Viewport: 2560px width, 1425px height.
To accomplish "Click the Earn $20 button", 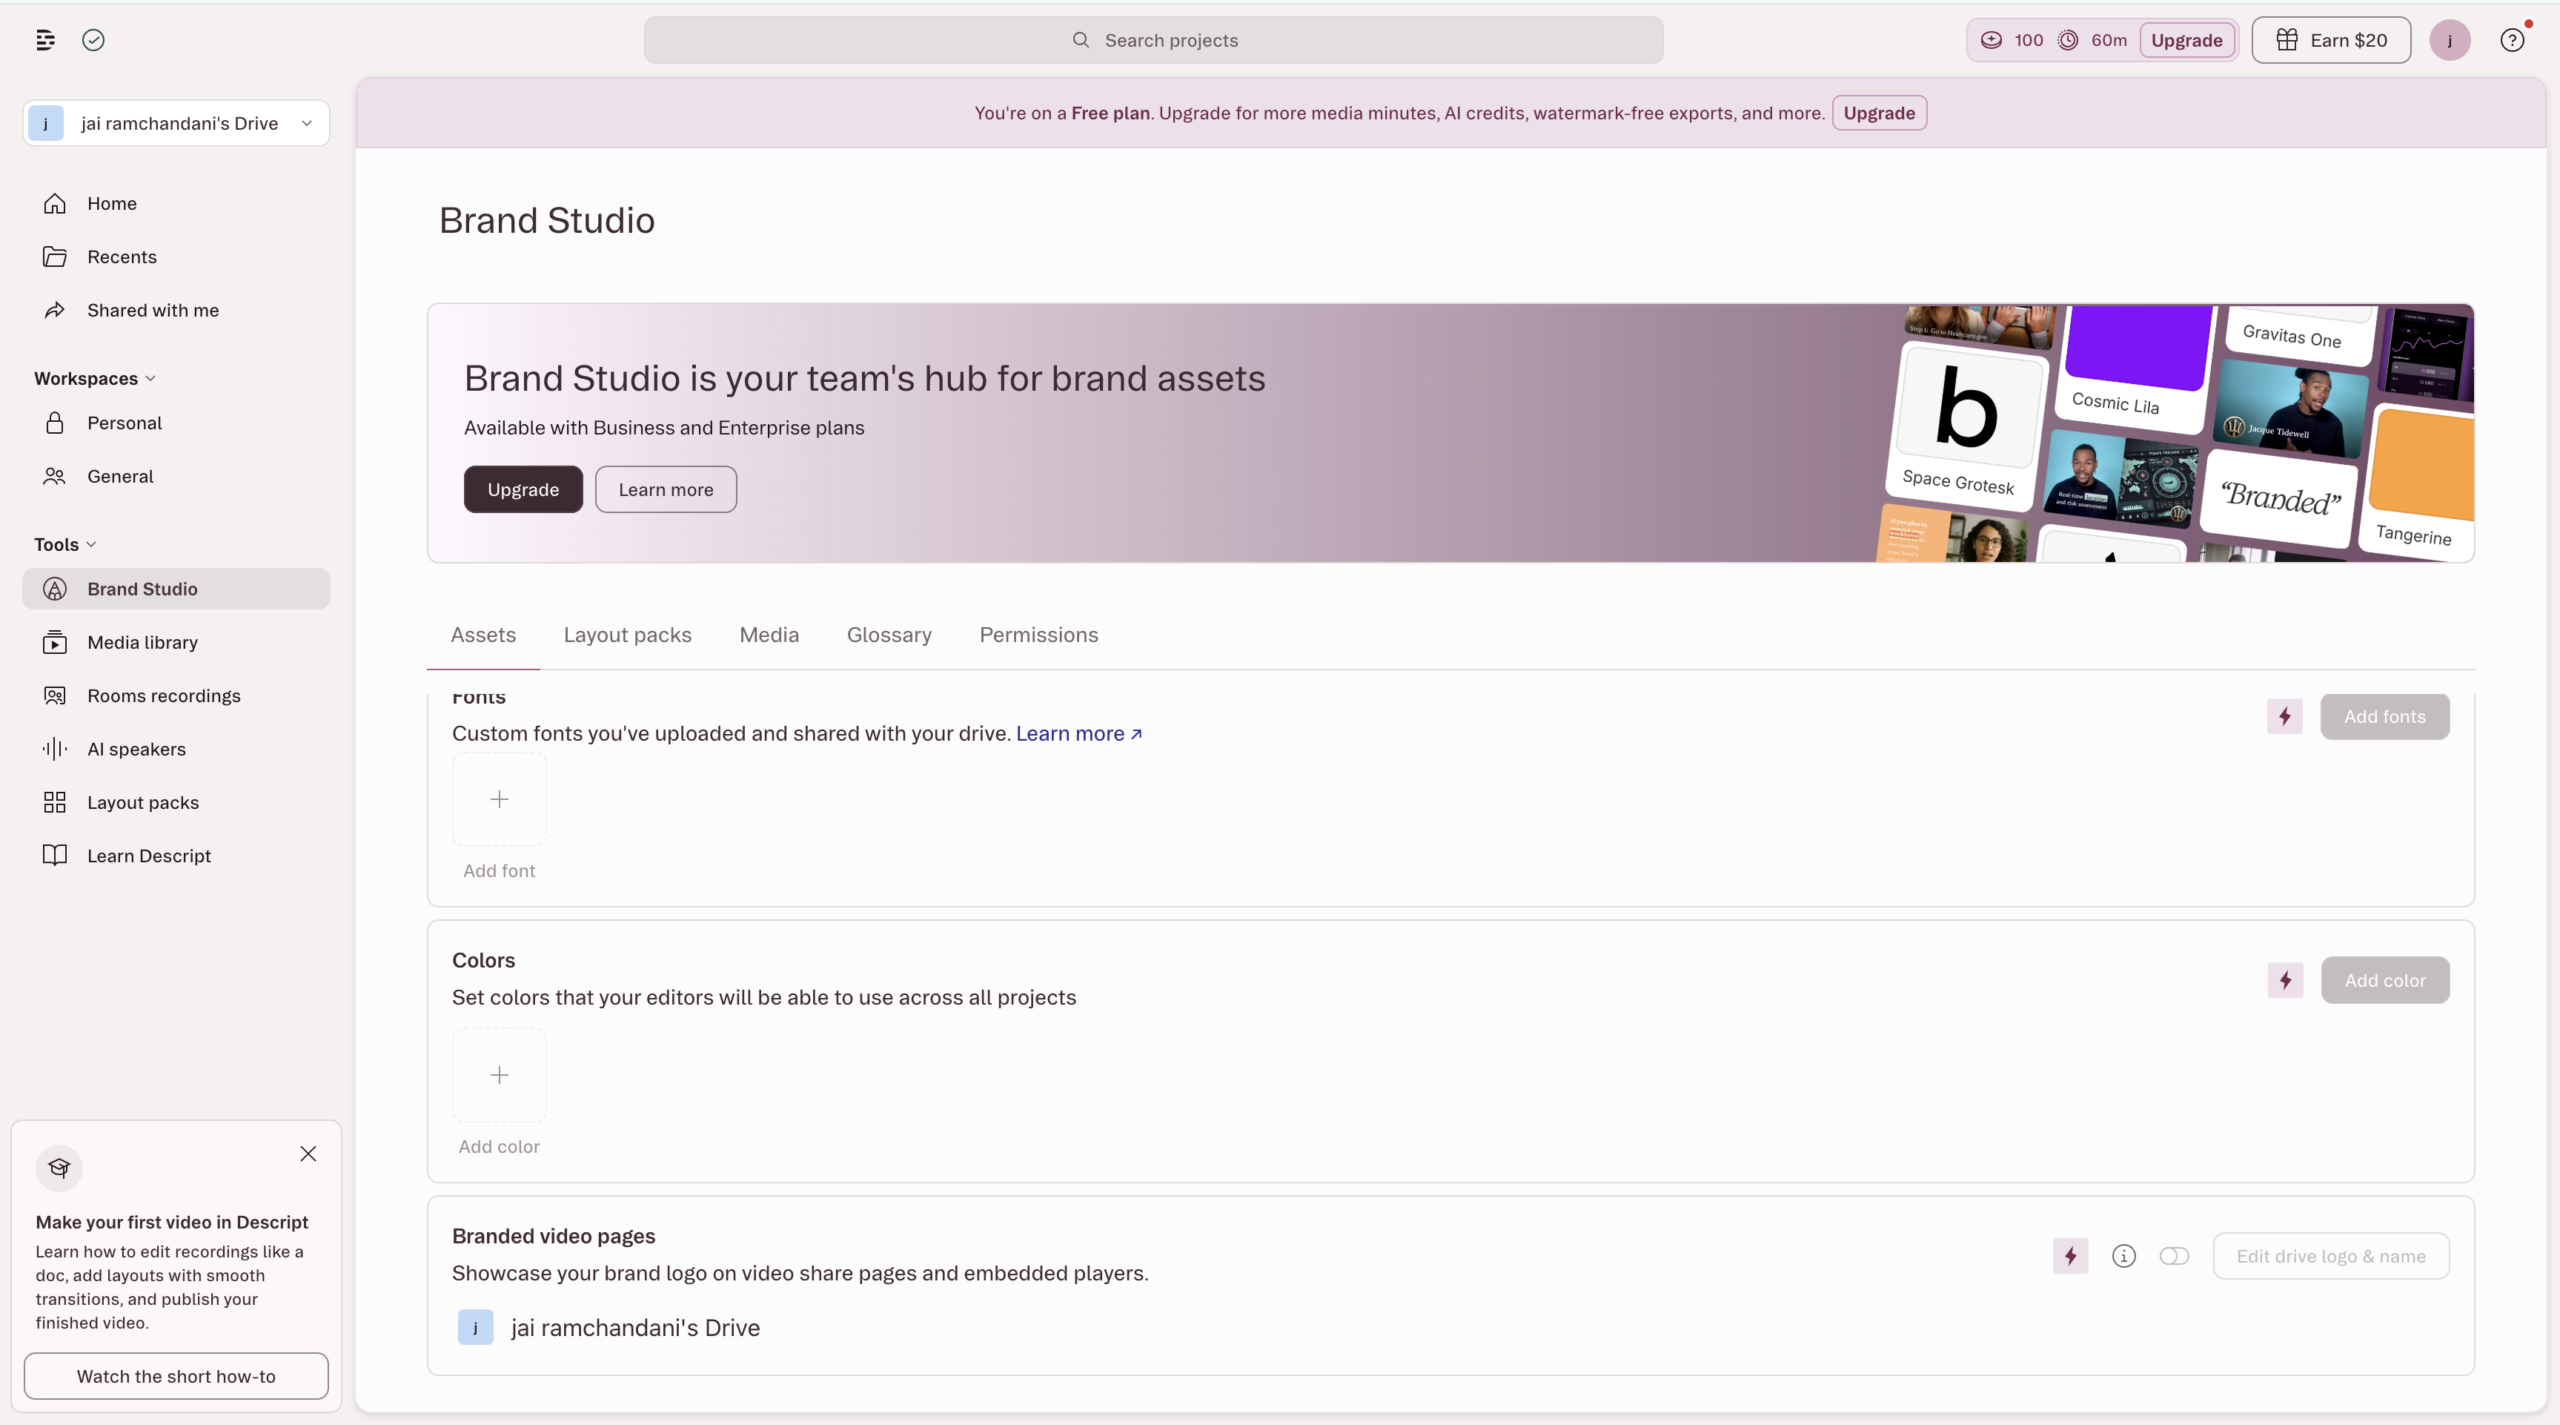I will tap(2331, 40).
